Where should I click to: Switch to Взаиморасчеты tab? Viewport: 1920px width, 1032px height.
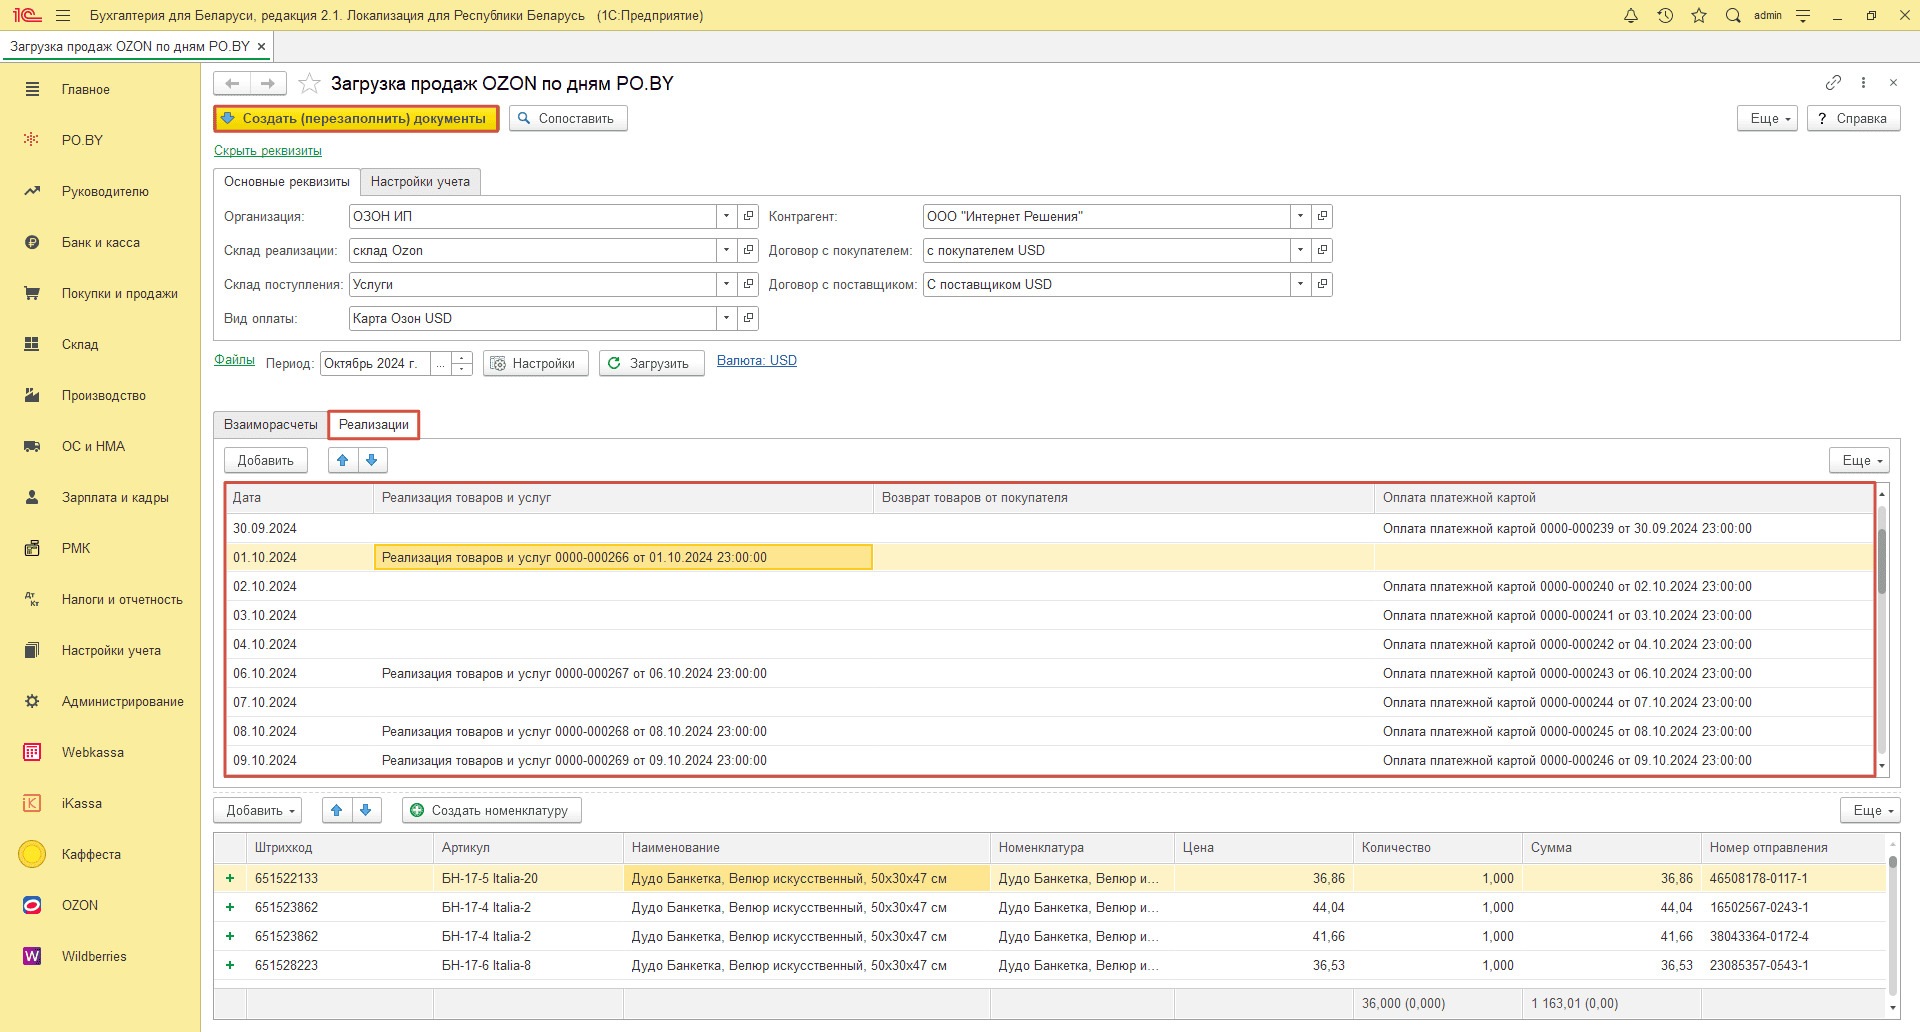pyautogui.click(x=271, y=424)
